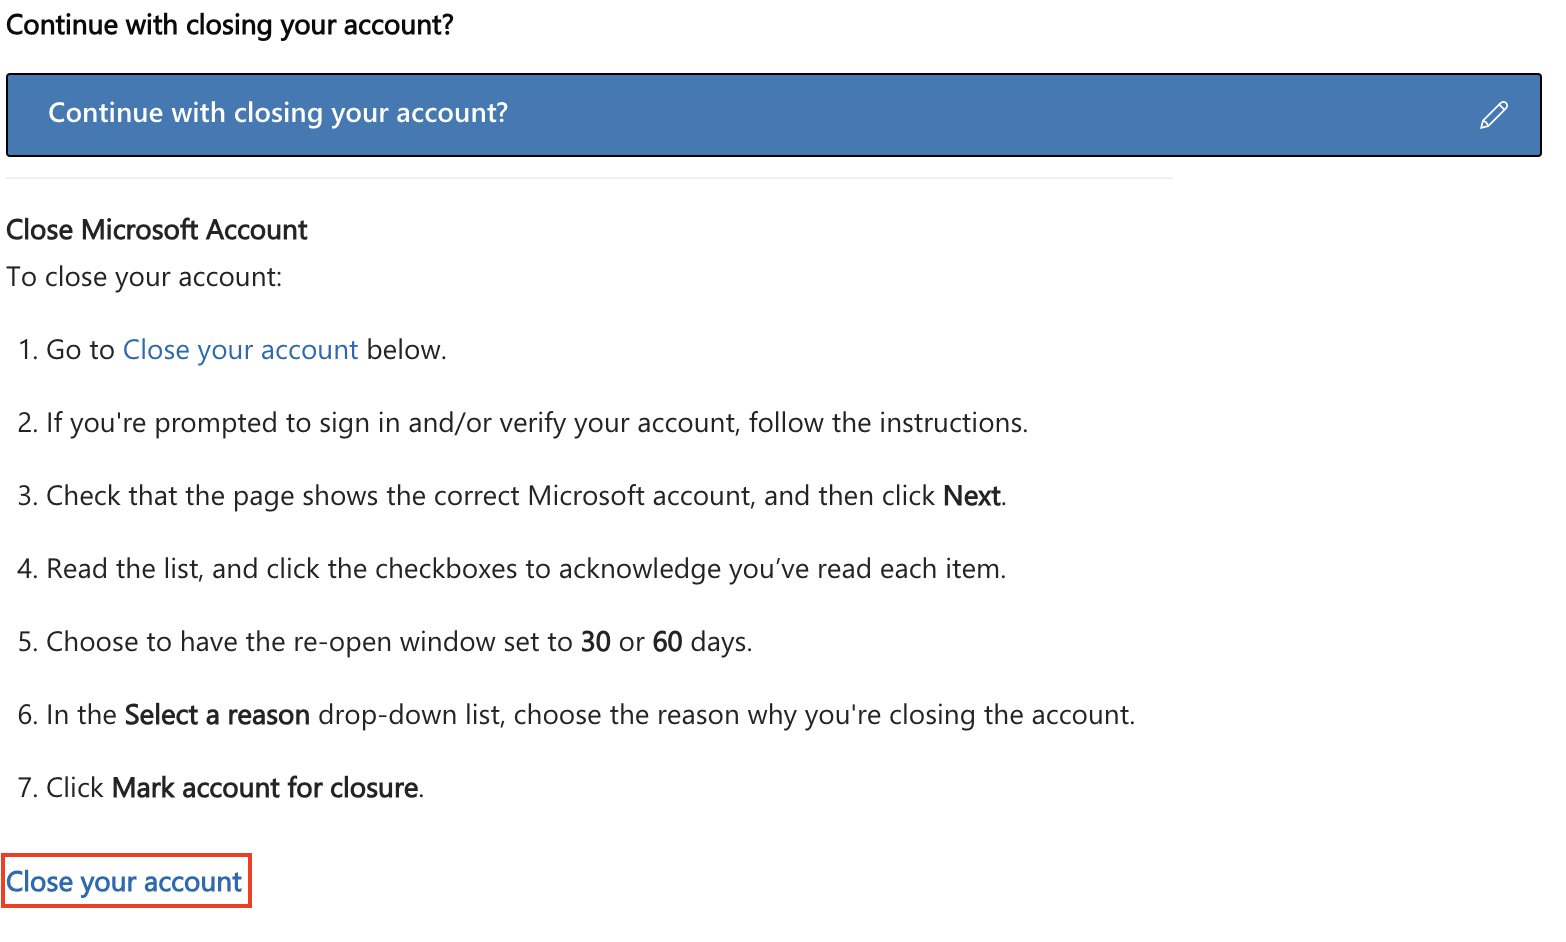Open the 'Close your account' link in step 1
This screenshot has height=942, width=1566.
point(240,349)
